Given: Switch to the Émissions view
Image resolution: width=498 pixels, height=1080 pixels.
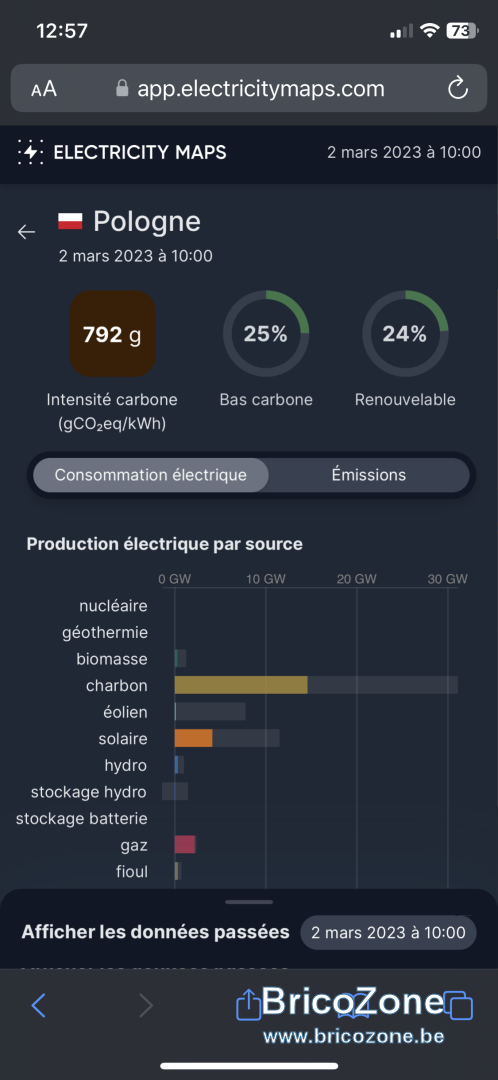Looking at the screenshot, I should click(x=369, y=475).
